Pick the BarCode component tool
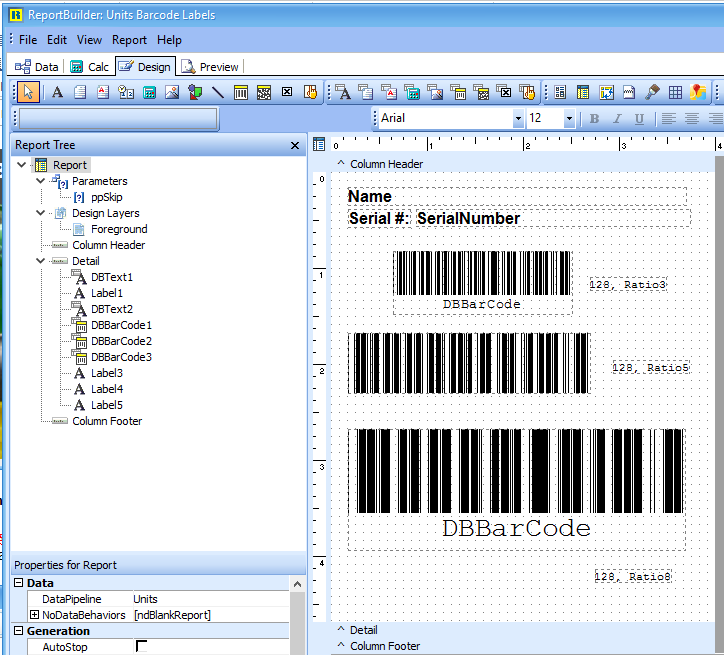The height and width of the screenshot is (655, 724). 241,92
